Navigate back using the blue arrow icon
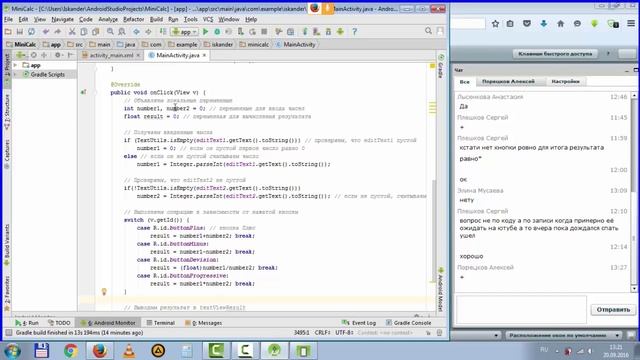The height and width of the screenshot is (360, 640). 136,31
